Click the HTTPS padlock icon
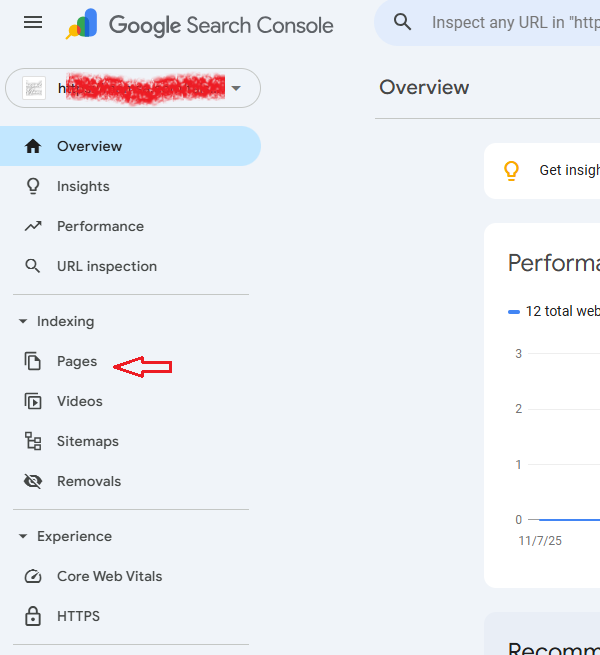The image size is (600, 655). click(33, 616)
